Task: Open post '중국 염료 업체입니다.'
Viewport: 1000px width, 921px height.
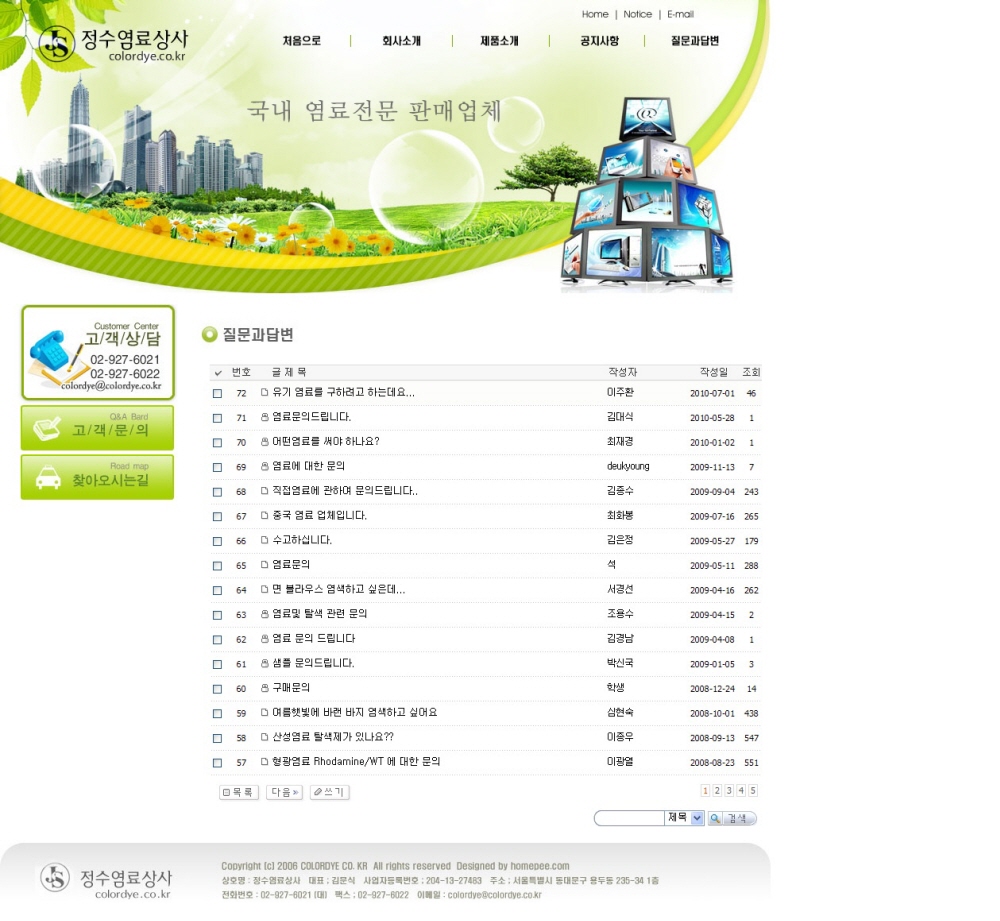Action: click(319, 516)
